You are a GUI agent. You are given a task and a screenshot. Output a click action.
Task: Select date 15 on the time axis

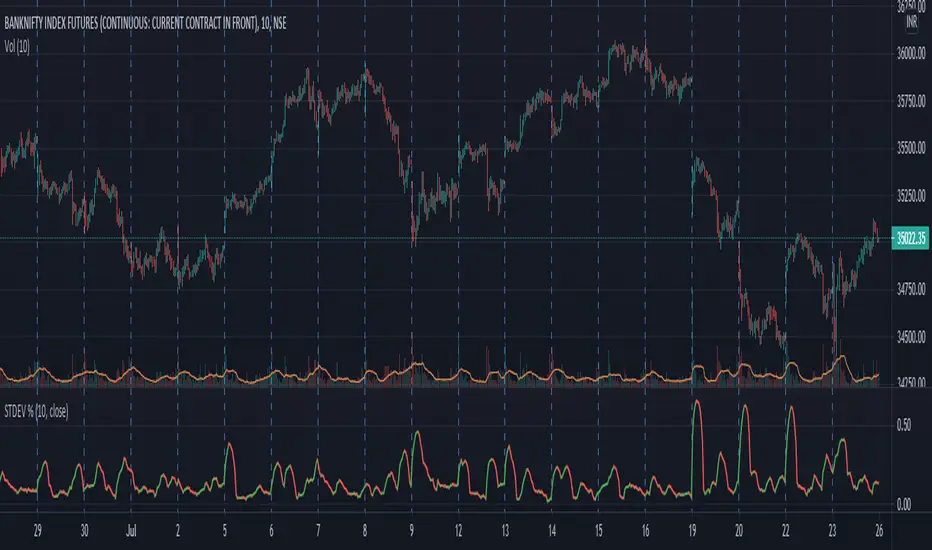point(598,530)
